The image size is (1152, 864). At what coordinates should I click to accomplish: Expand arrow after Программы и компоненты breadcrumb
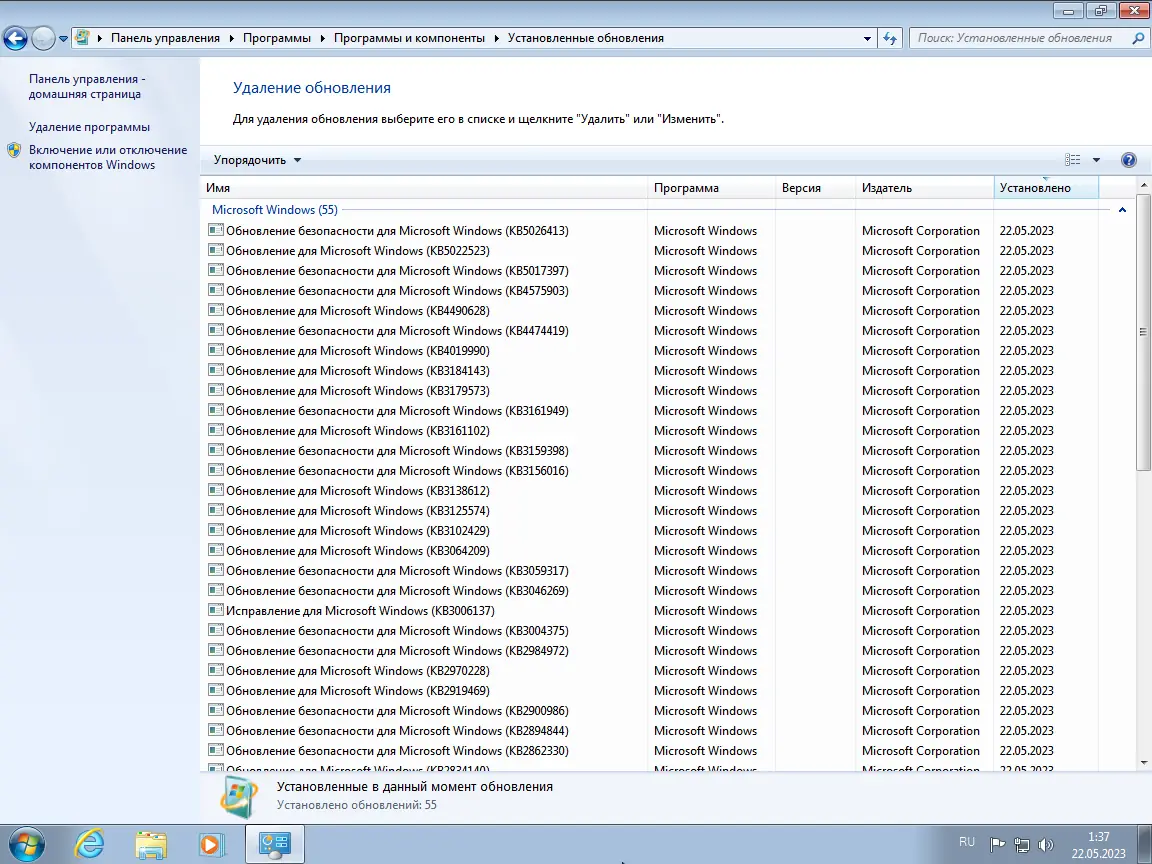point(497,38)
